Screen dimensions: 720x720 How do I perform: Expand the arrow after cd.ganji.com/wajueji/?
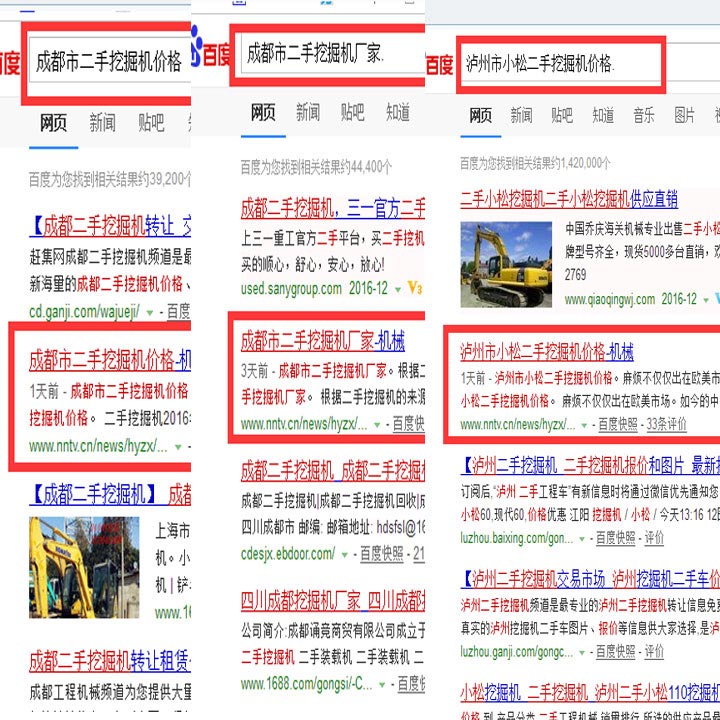(149, 313)
